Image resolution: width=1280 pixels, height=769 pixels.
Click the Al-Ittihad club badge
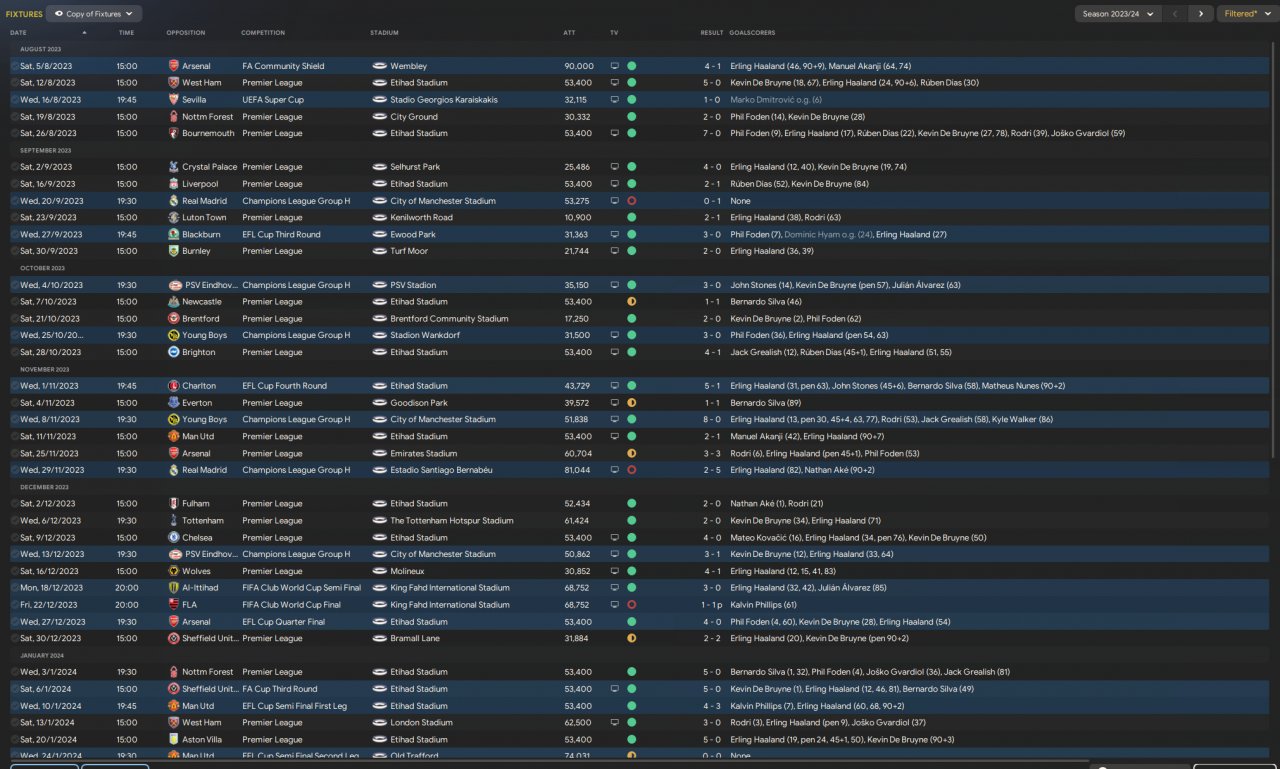(174, 588)
